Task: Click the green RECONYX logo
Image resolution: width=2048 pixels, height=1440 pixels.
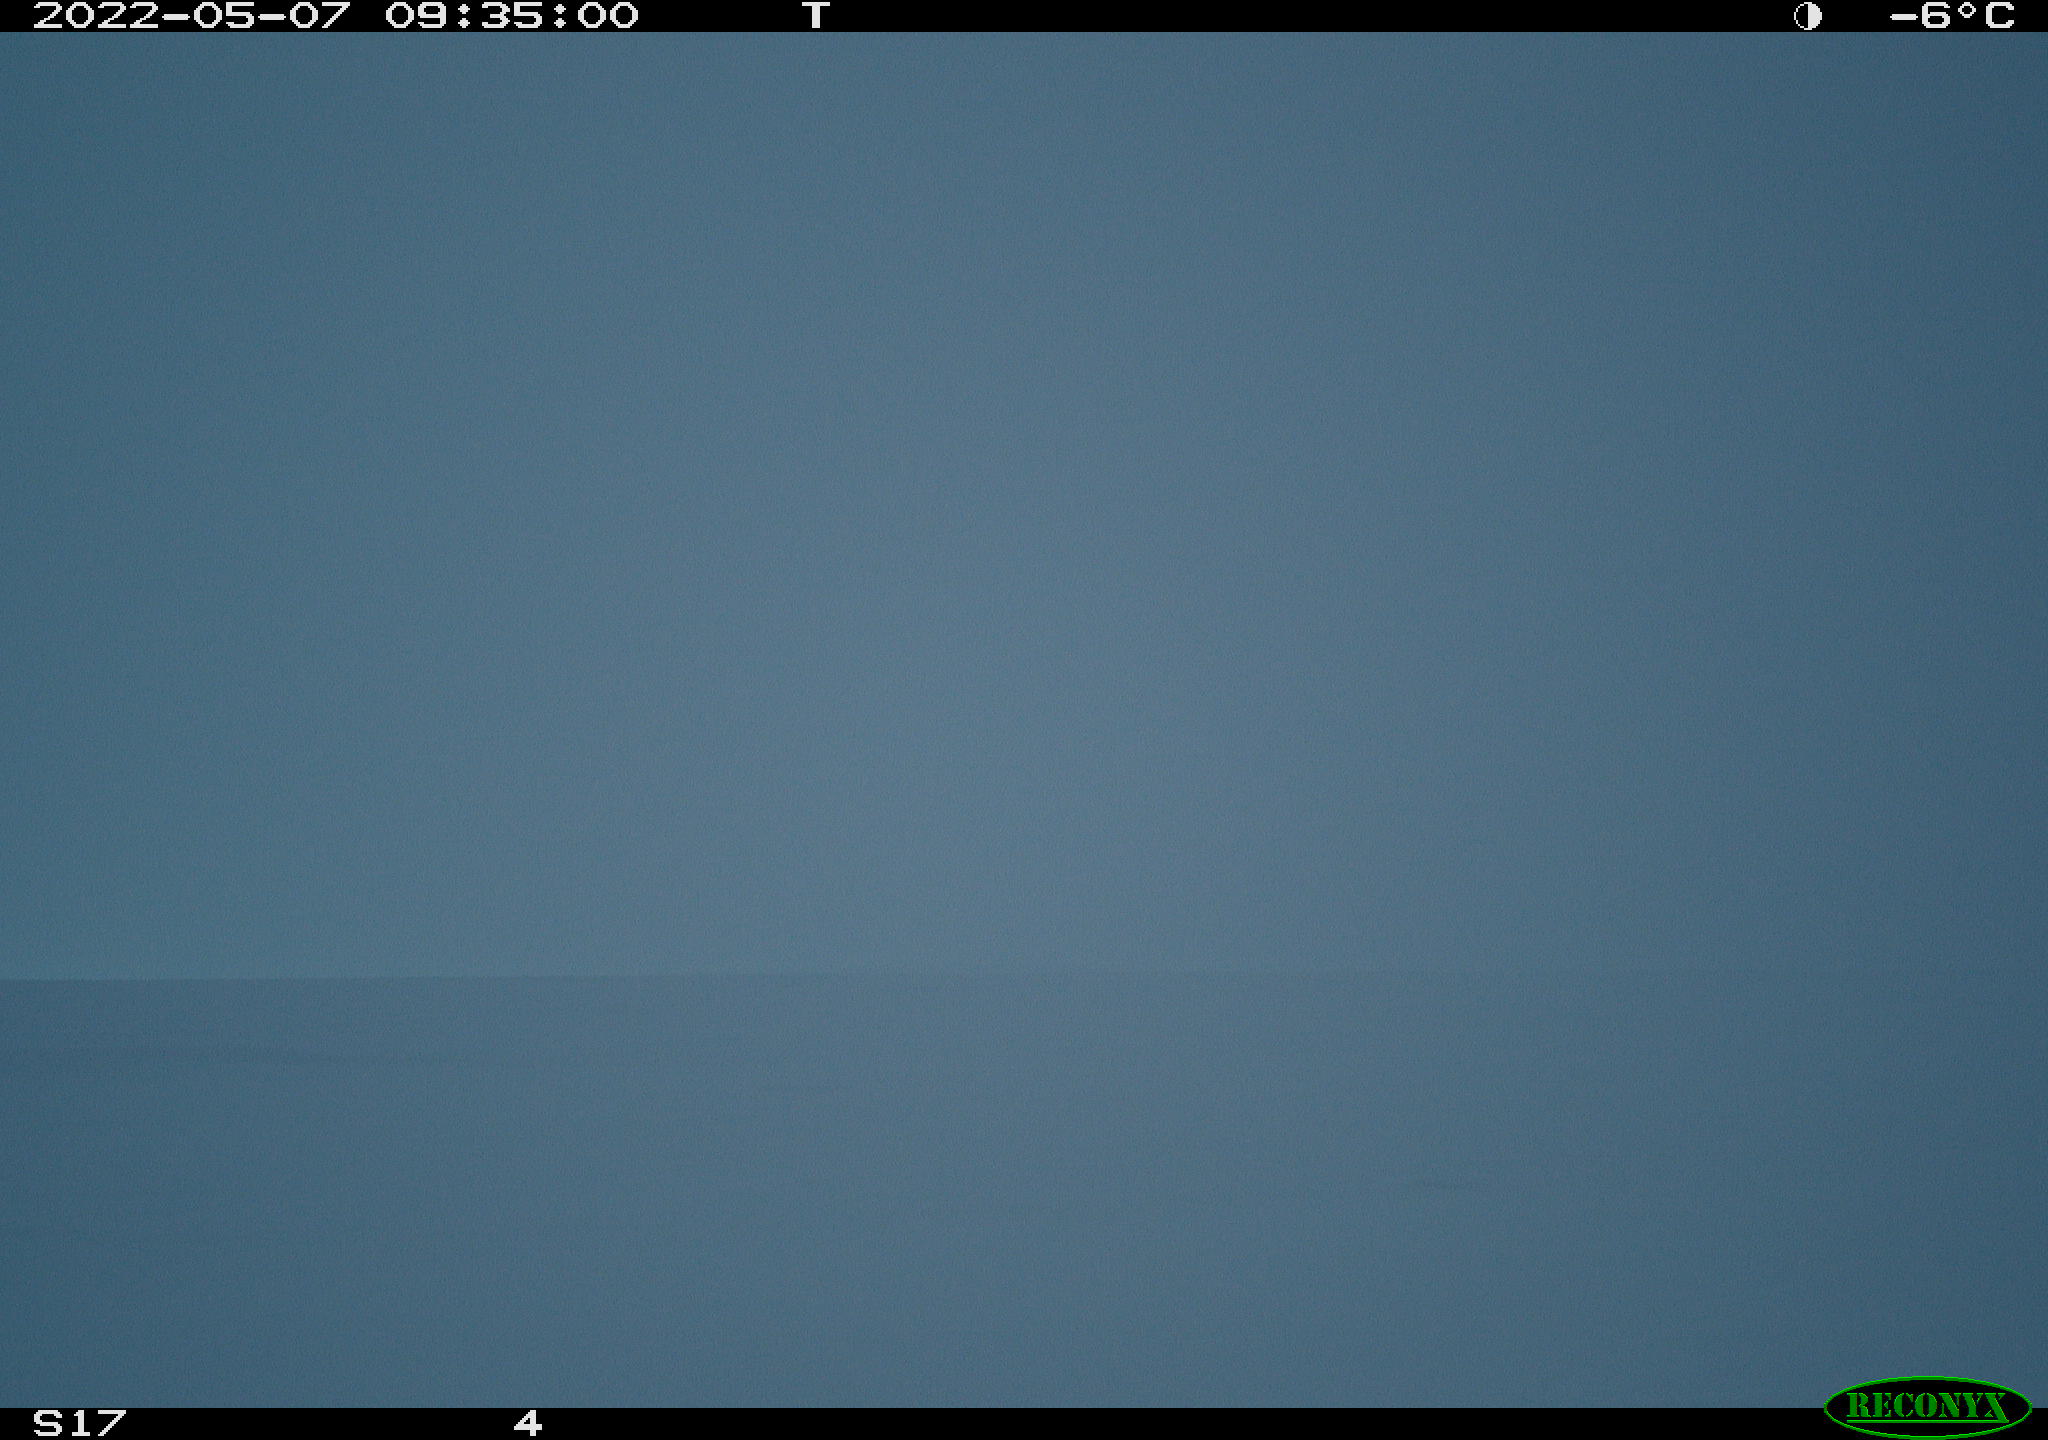Action: [x=1927, y=1406]
